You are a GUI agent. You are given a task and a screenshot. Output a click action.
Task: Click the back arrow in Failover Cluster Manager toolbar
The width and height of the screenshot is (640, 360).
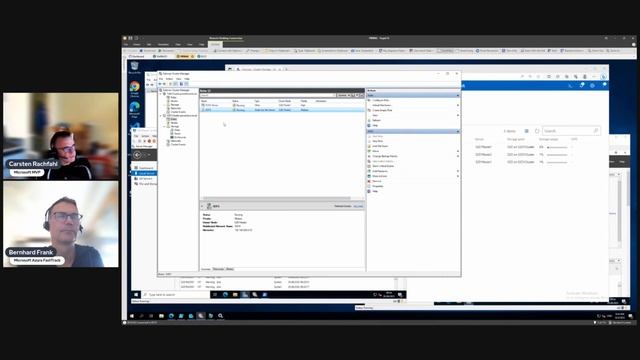tap(160, 84)
